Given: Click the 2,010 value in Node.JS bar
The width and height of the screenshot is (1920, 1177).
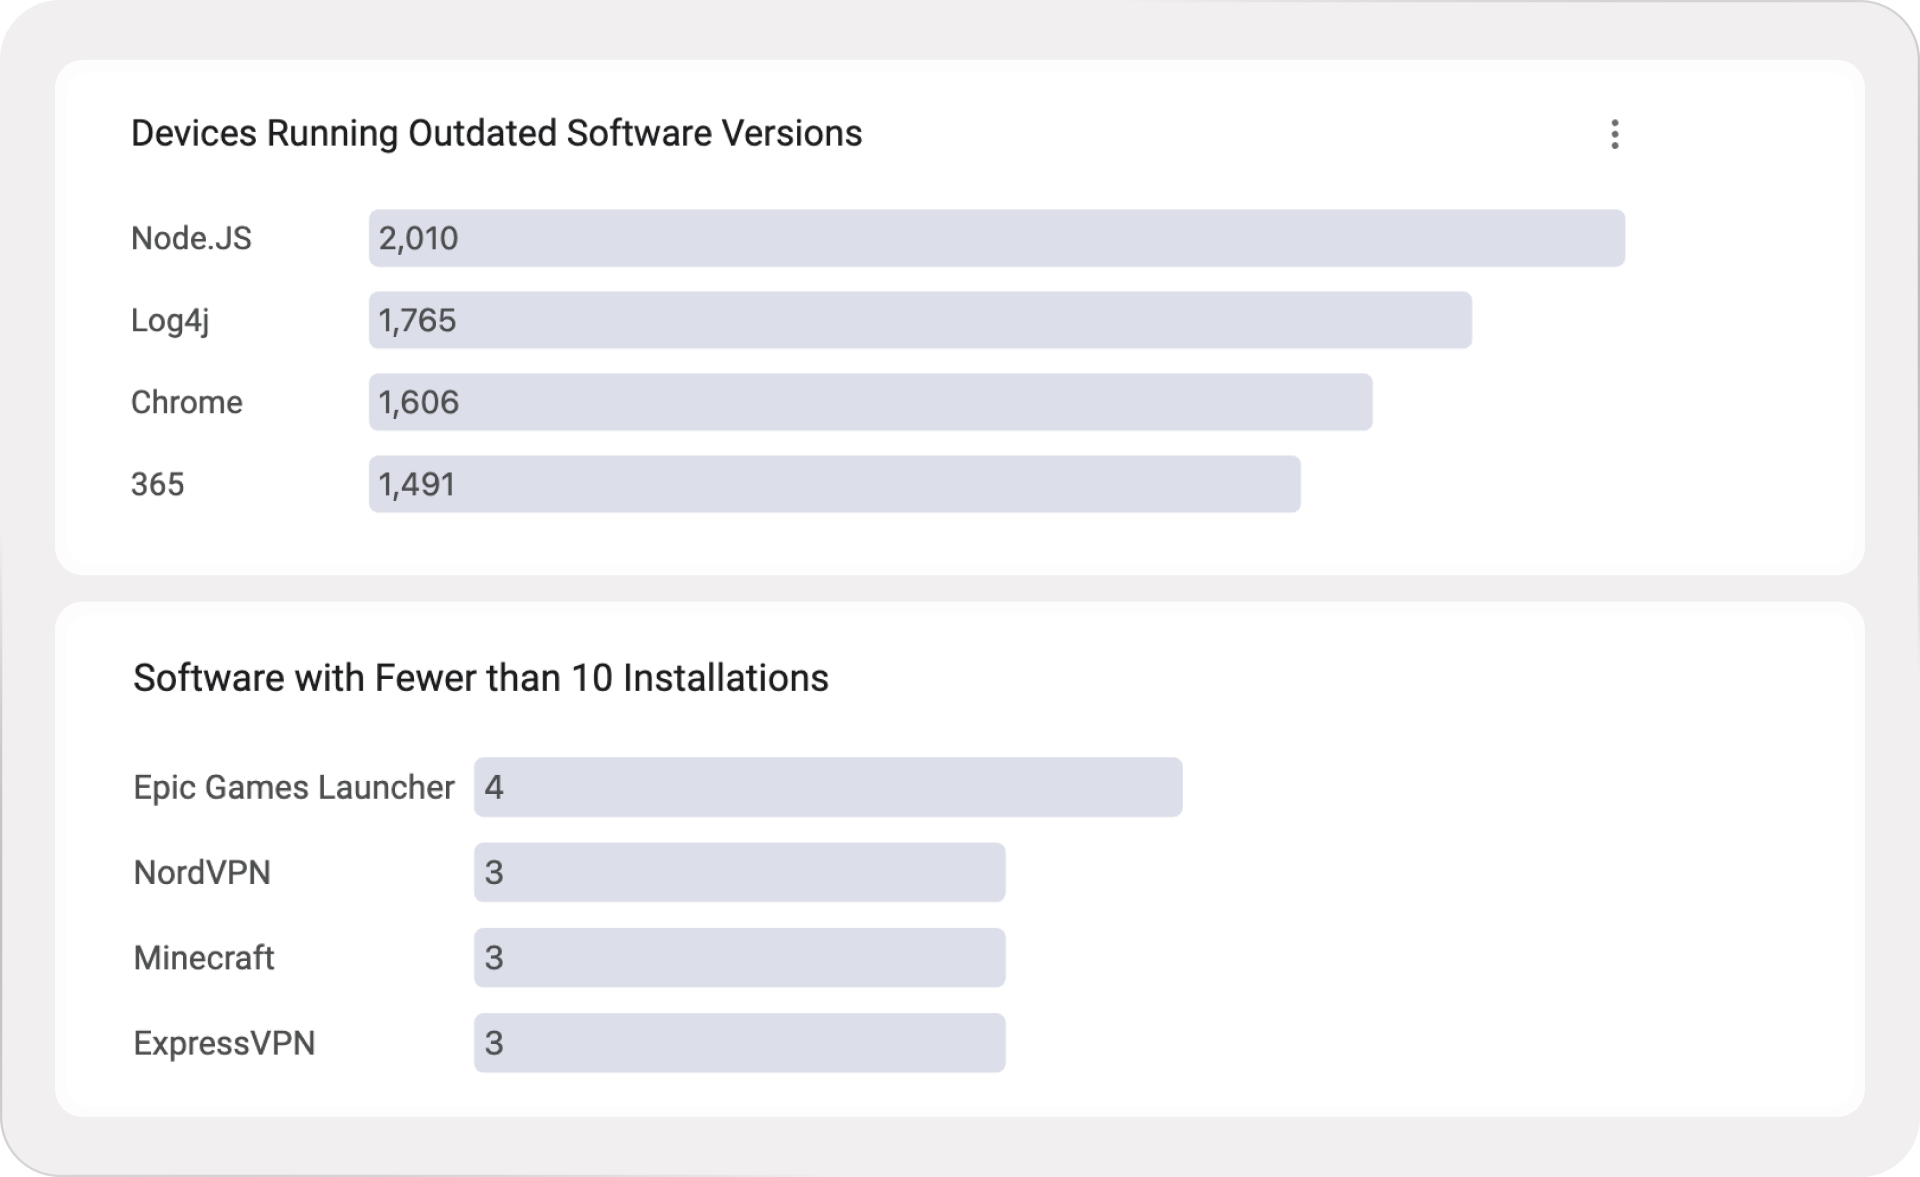Looking at the screenshot, I should [x=418, y=238].
